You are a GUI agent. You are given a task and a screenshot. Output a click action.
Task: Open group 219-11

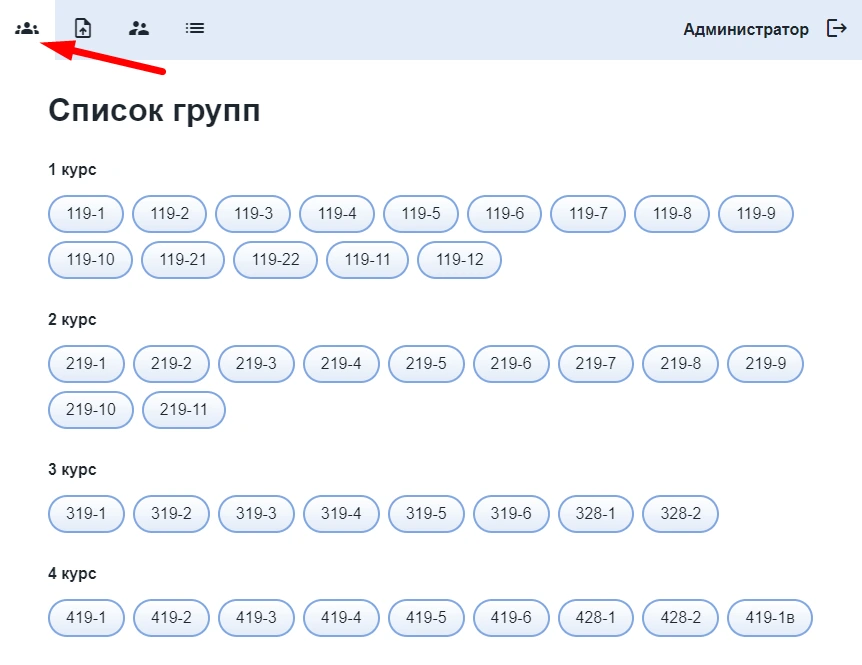coord(184,409)
